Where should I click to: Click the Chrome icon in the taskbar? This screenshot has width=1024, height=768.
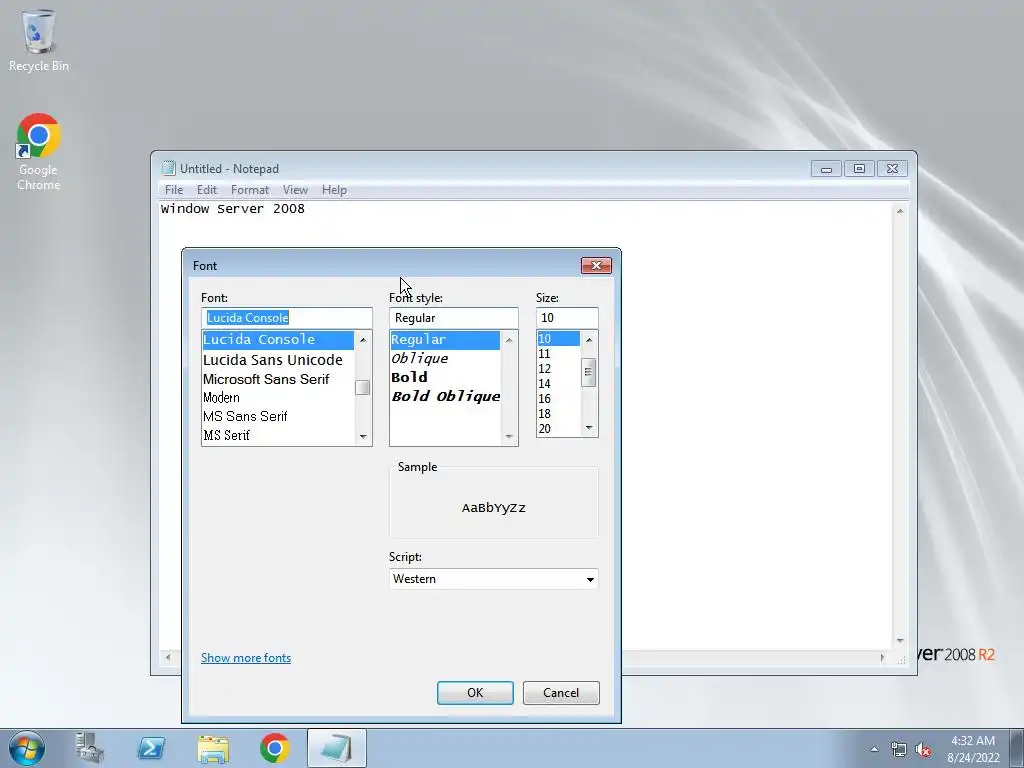(x=274, y=748)
